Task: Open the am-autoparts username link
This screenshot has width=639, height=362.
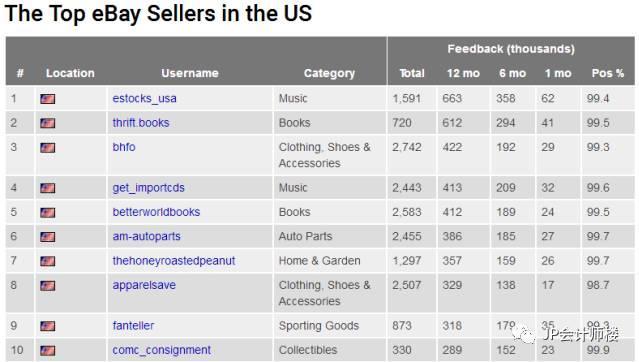Action: [x=146, y=236]
